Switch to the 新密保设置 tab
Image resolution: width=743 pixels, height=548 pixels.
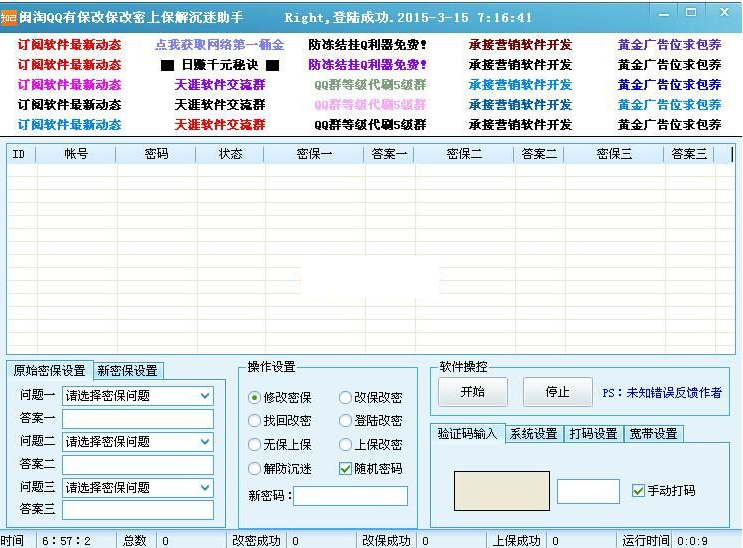click(129, 371)
